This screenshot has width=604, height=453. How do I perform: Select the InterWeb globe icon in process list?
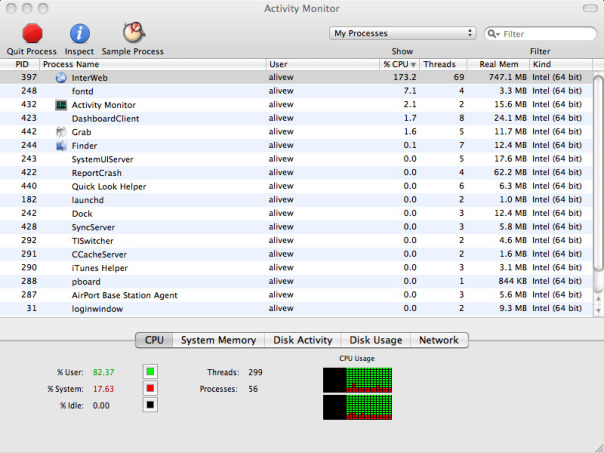pyautogui.click(x=61, y=77)
